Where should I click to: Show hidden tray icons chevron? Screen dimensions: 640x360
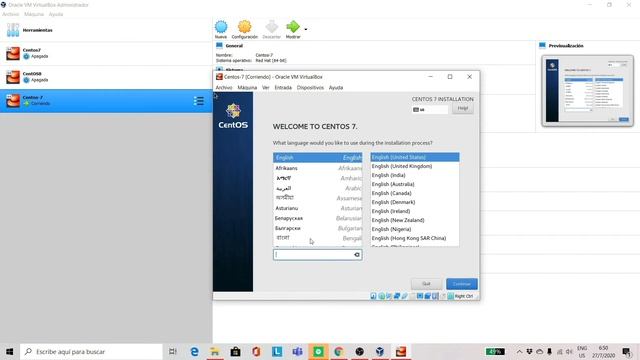click(519, 351)
